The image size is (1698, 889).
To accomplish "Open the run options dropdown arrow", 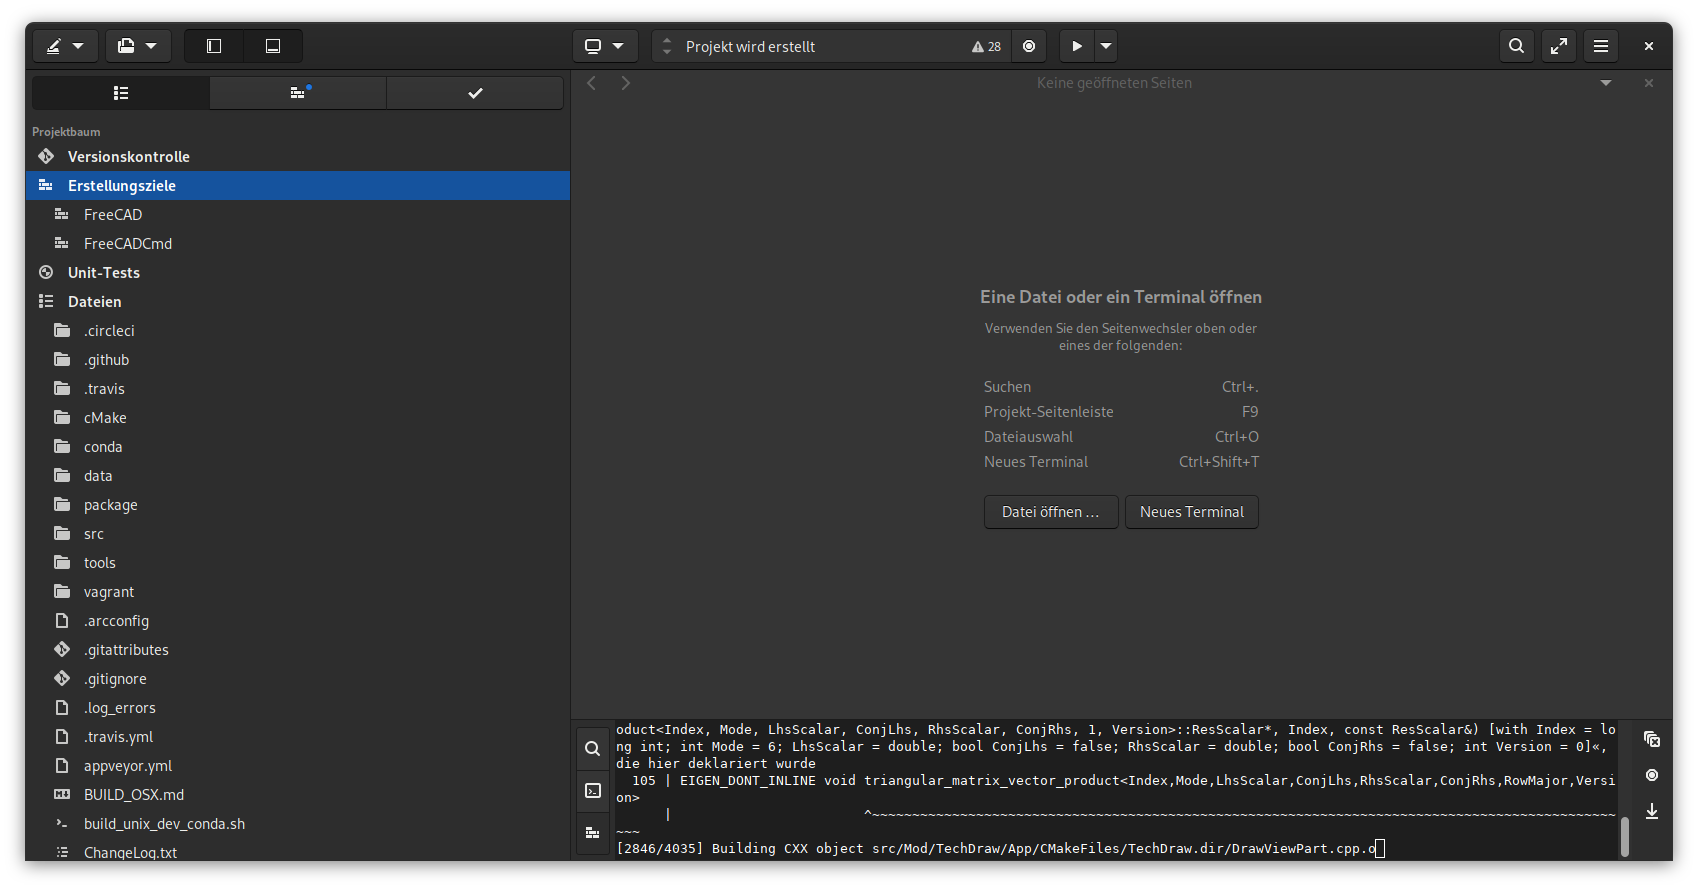I will (1106, 46).
